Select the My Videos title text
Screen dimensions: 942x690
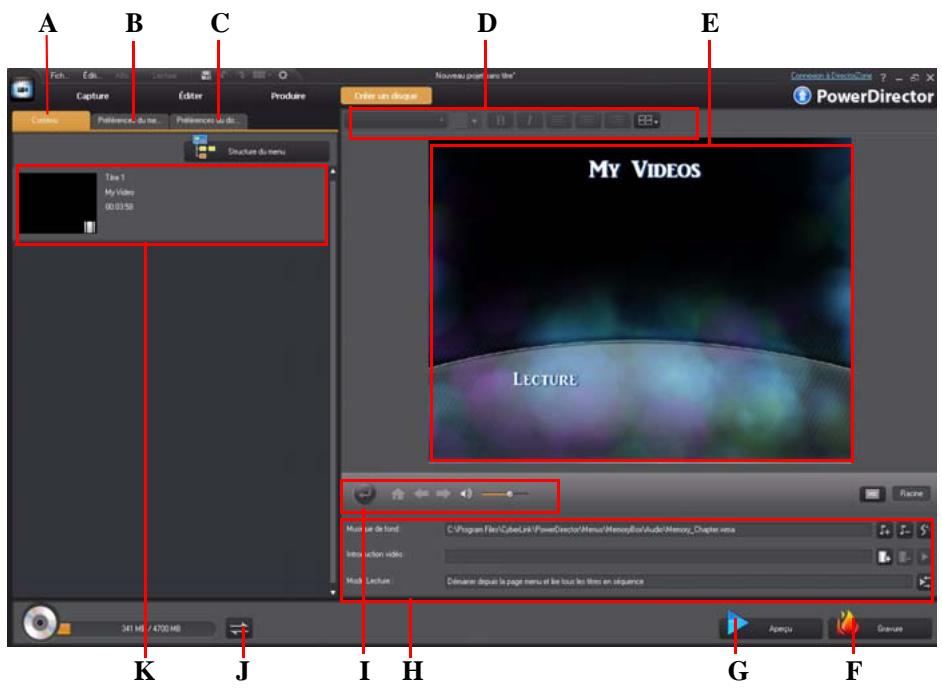pyautogui.click(x=645, y=169)
